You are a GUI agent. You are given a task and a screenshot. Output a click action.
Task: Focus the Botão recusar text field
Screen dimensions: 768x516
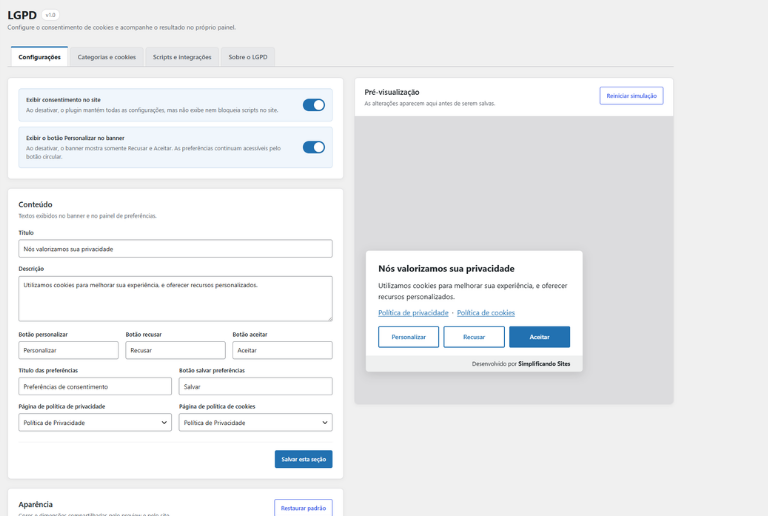(x=175, y=350)
